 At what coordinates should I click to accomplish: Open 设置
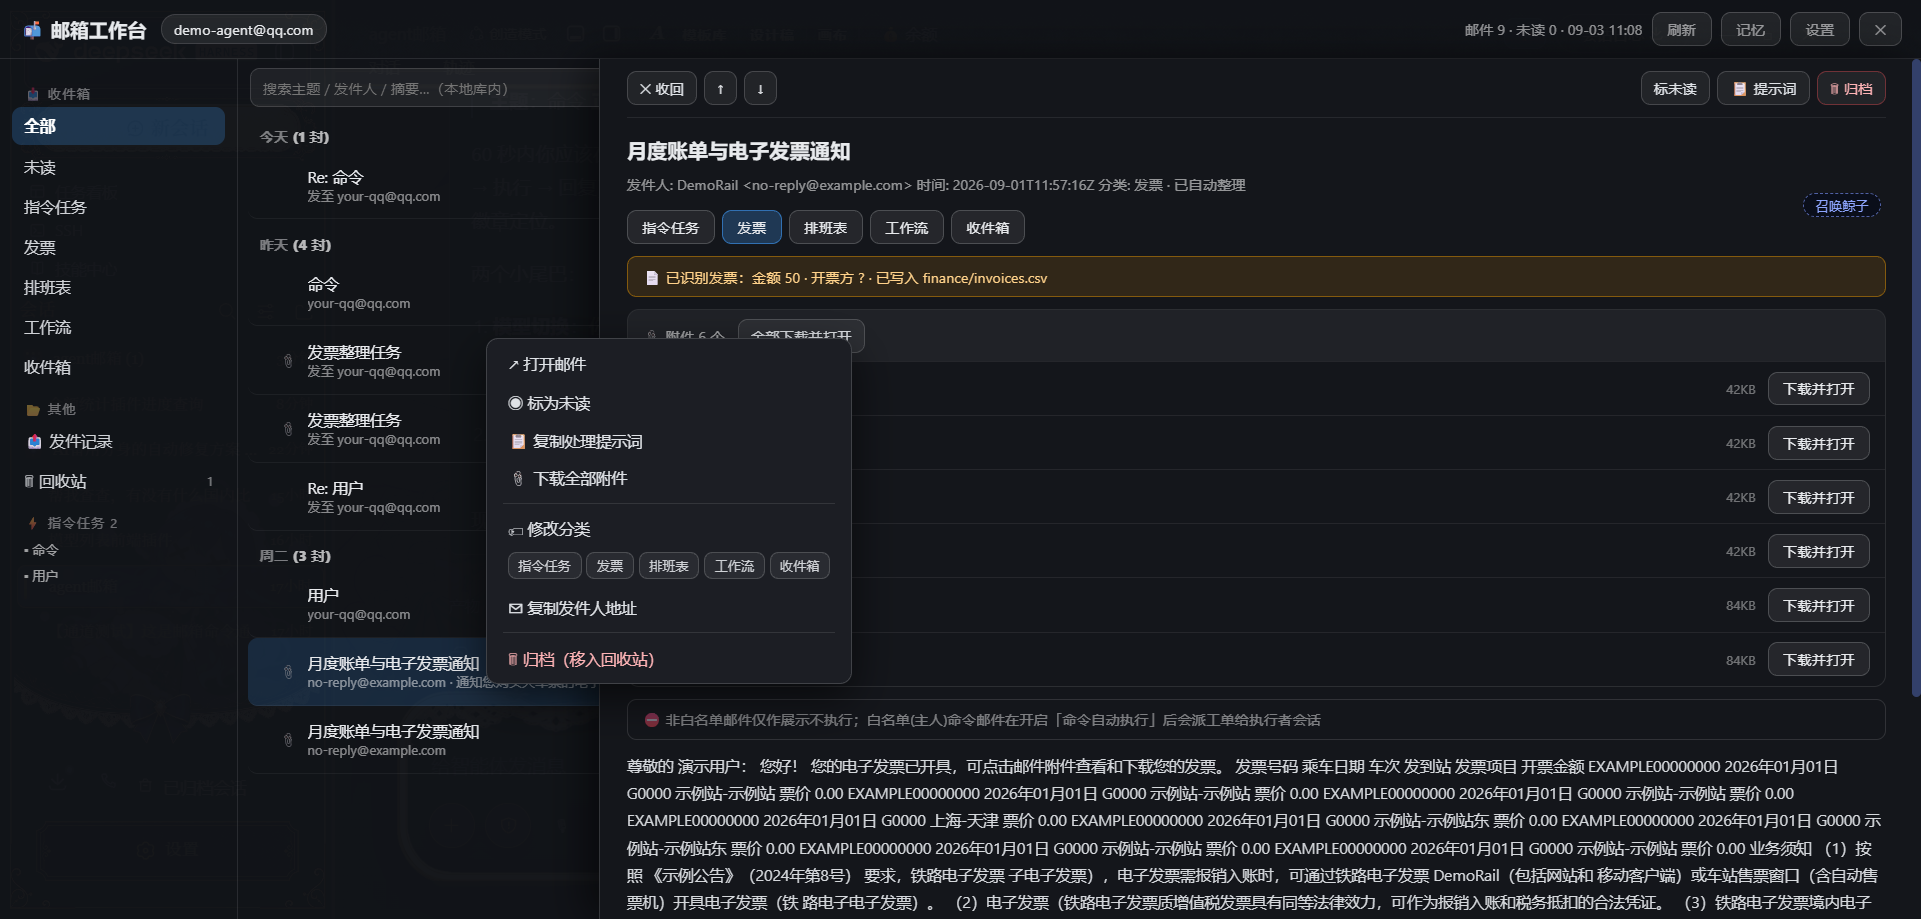point(1819,30)
